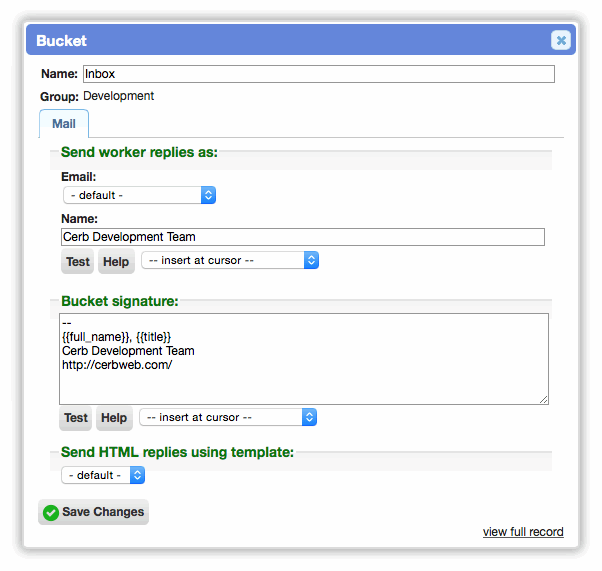Open insert at cursor dropdown under Name field

[x=230, y=260]
